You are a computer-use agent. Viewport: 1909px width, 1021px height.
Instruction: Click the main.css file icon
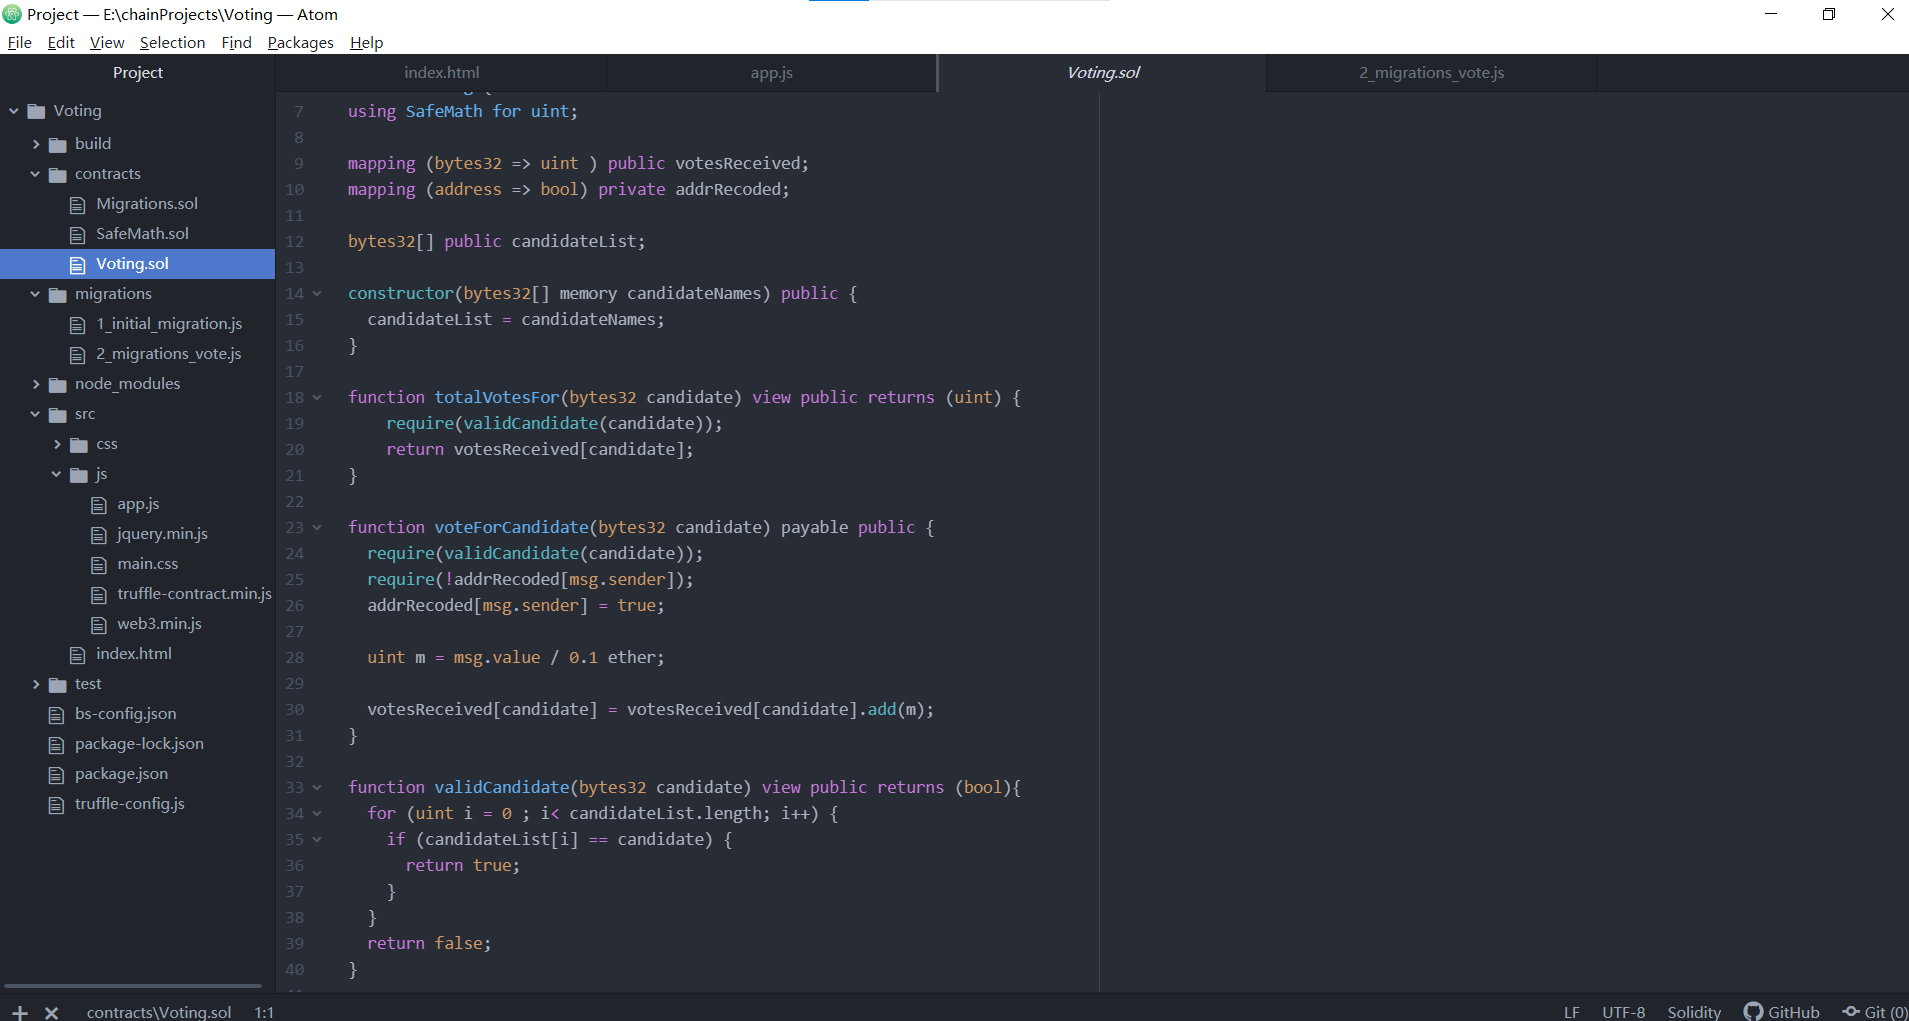pyautogui.click(x=99, y=565)
